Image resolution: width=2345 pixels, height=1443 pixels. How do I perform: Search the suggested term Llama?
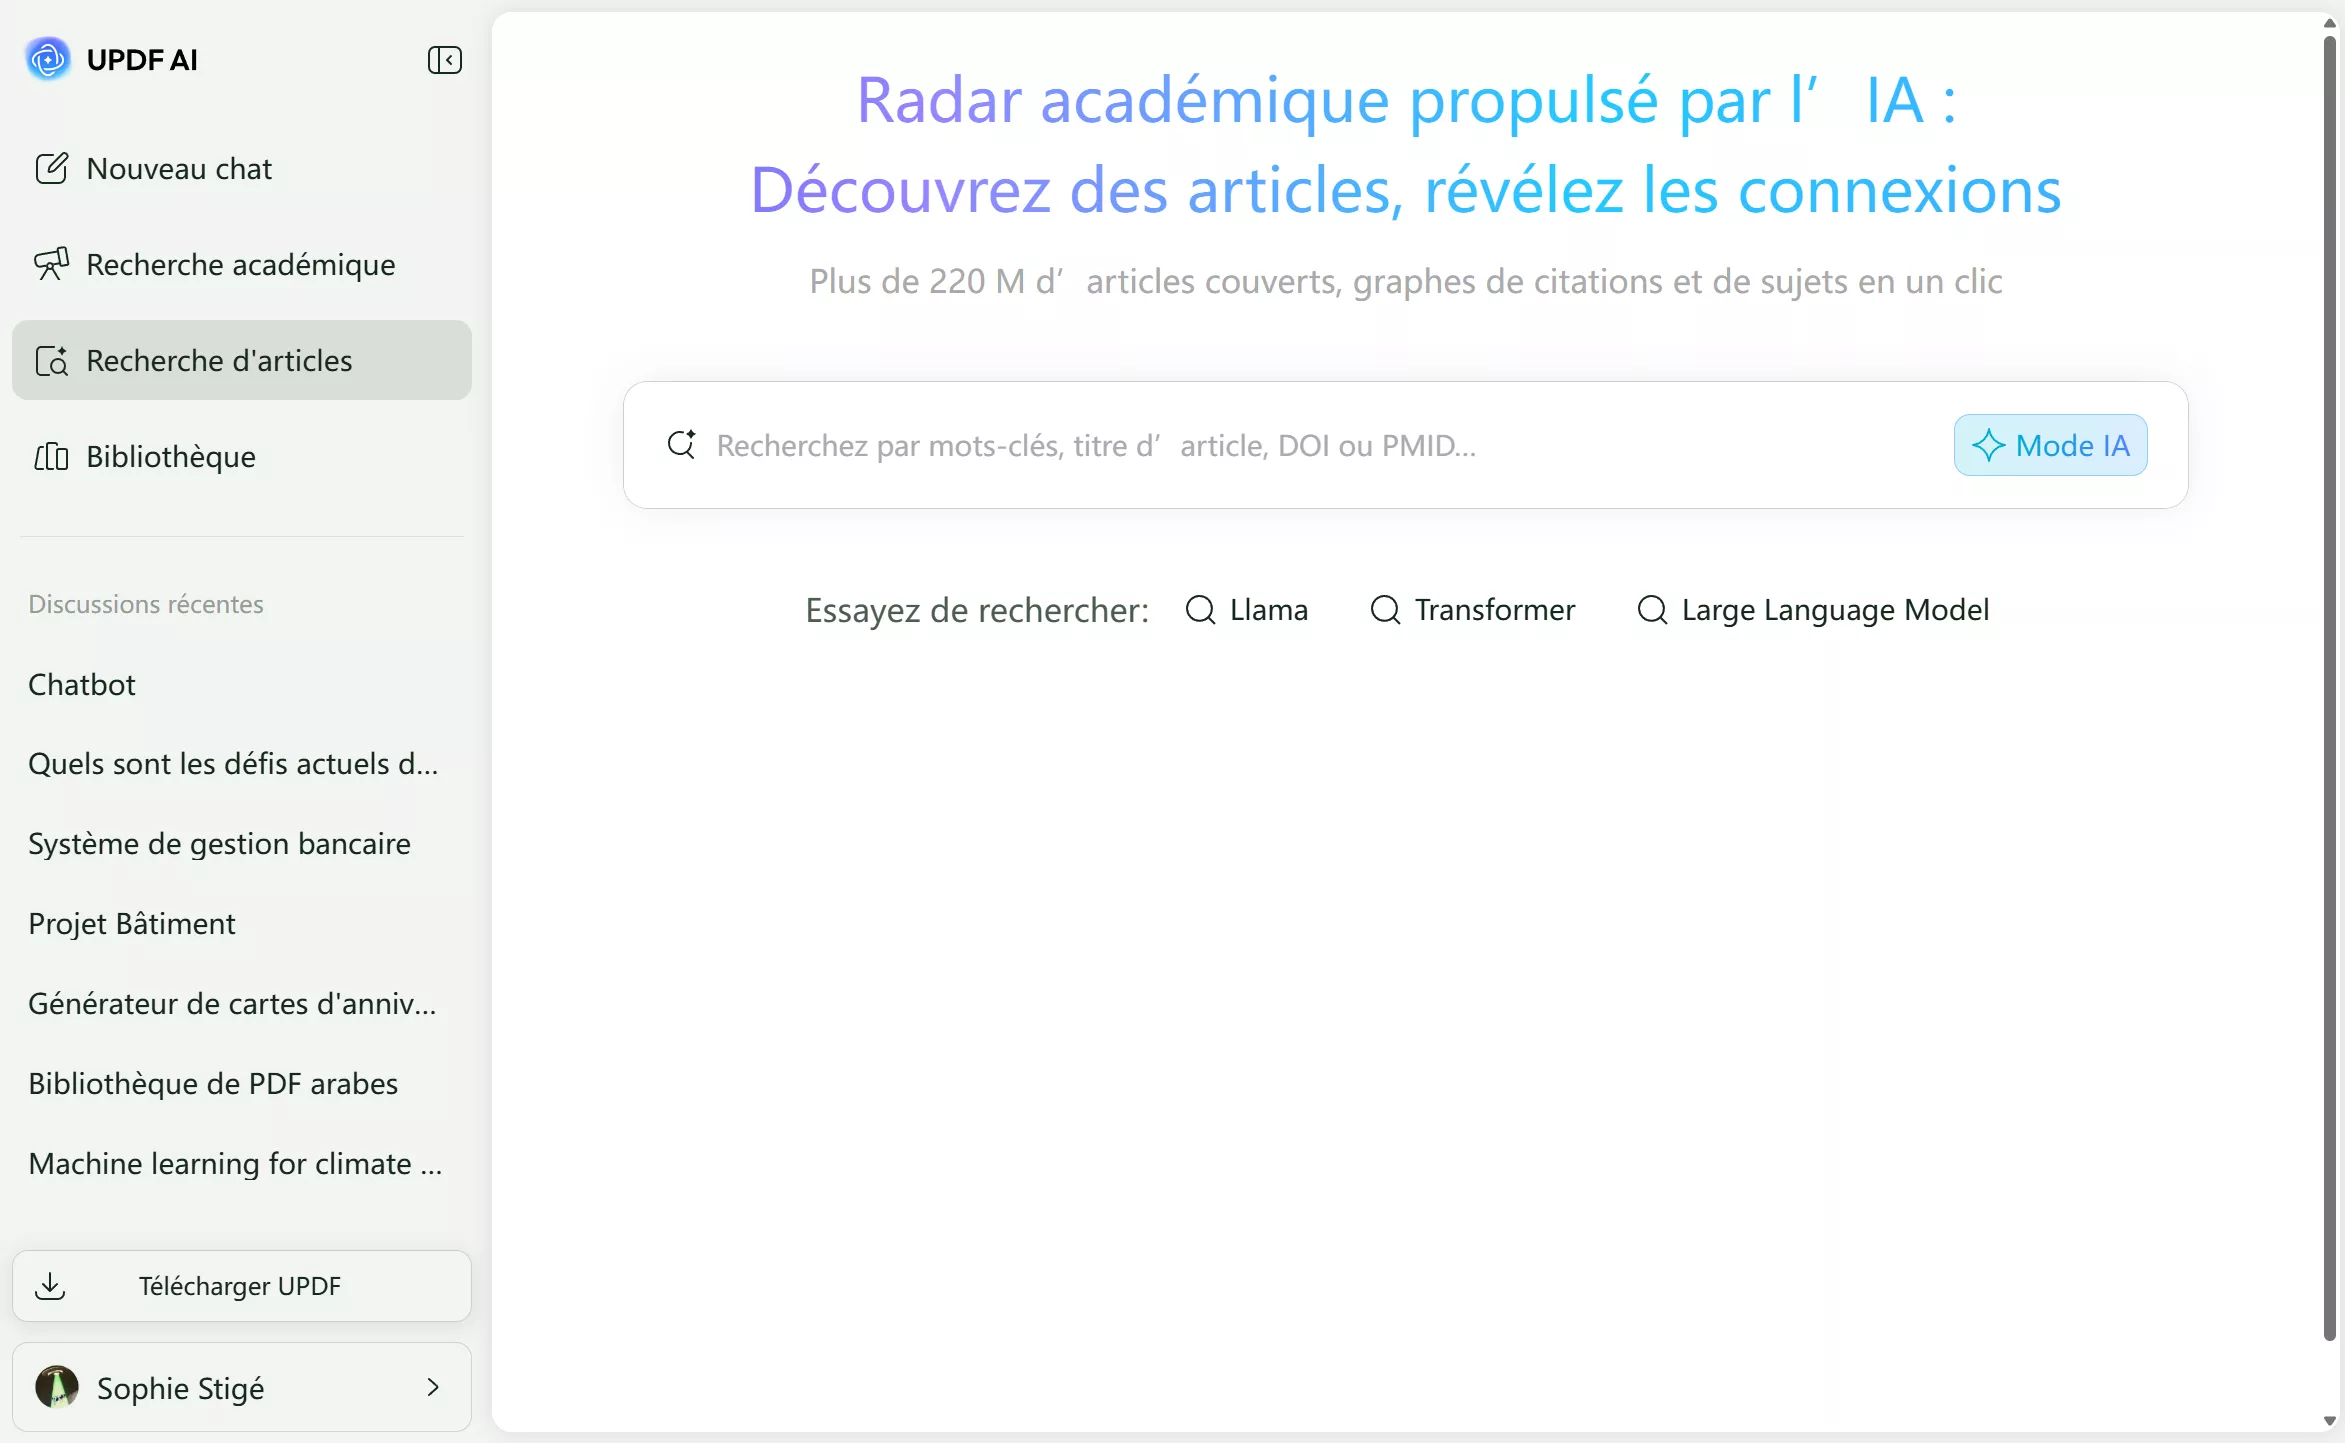1247,609
